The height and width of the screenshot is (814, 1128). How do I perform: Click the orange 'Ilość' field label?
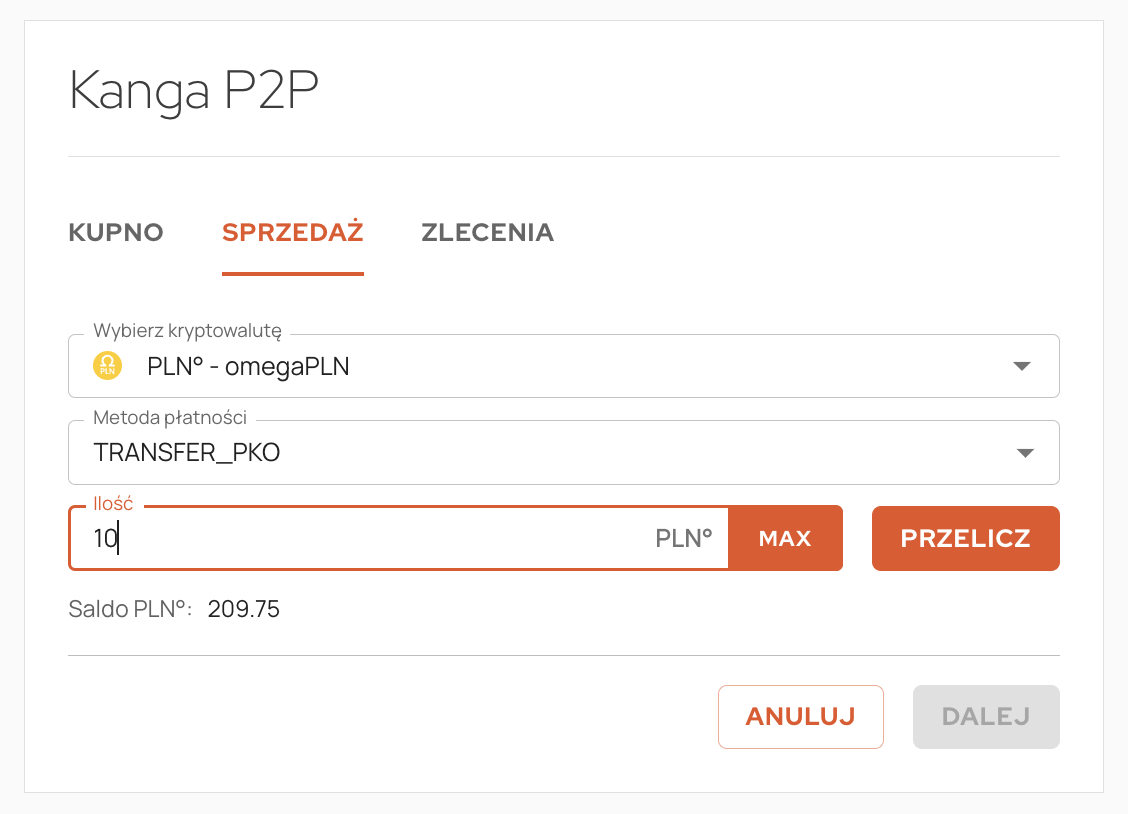click(113, 504)
